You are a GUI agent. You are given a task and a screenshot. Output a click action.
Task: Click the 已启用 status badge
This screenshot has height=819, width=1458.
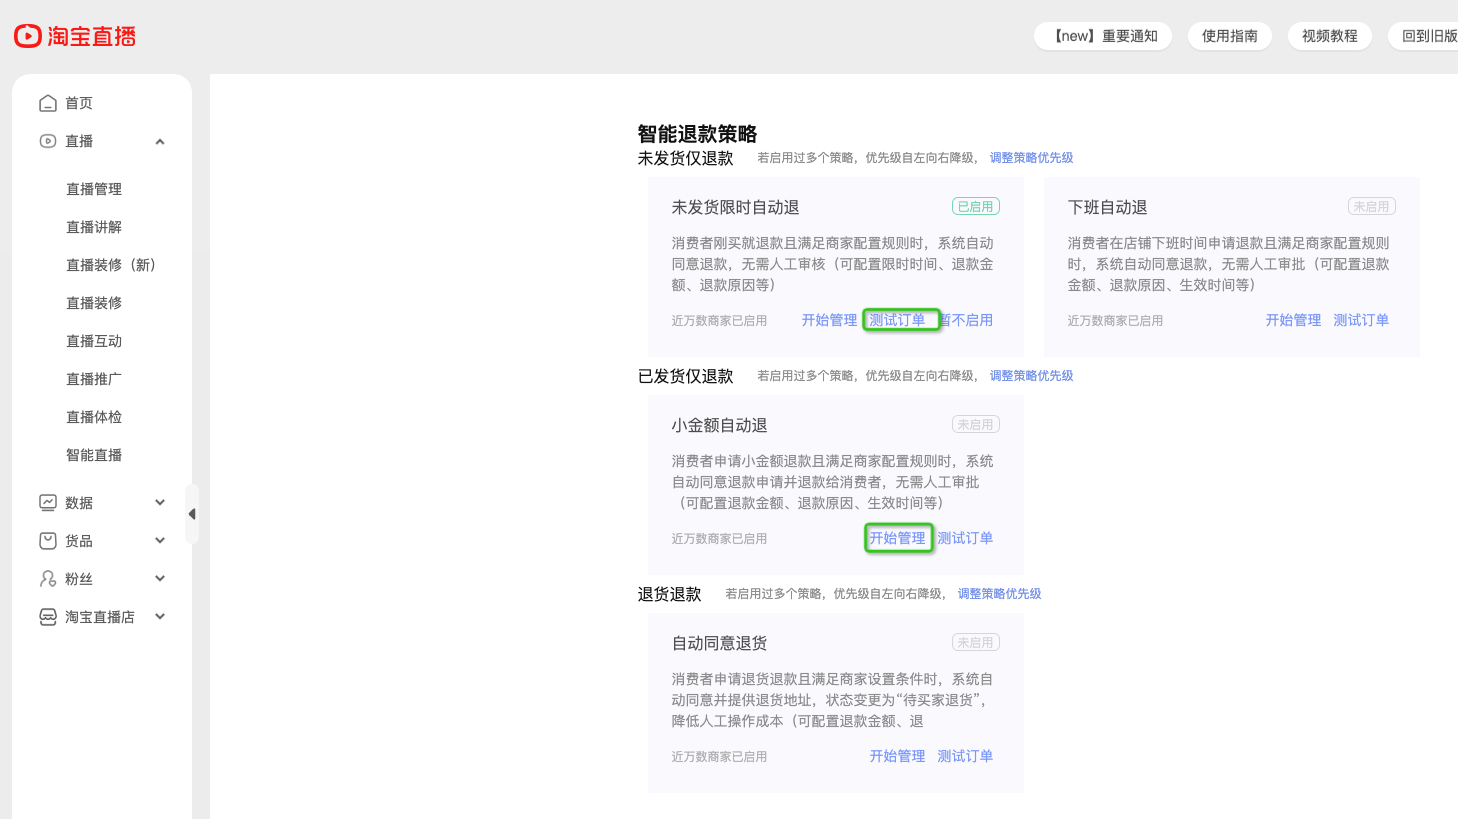tap(976, 206)
